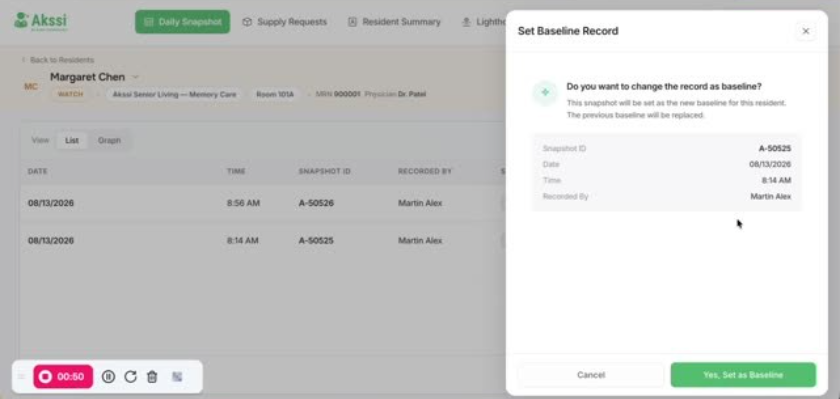Click the DATE column header
This screenshot has height=399, width=840.
38,171
